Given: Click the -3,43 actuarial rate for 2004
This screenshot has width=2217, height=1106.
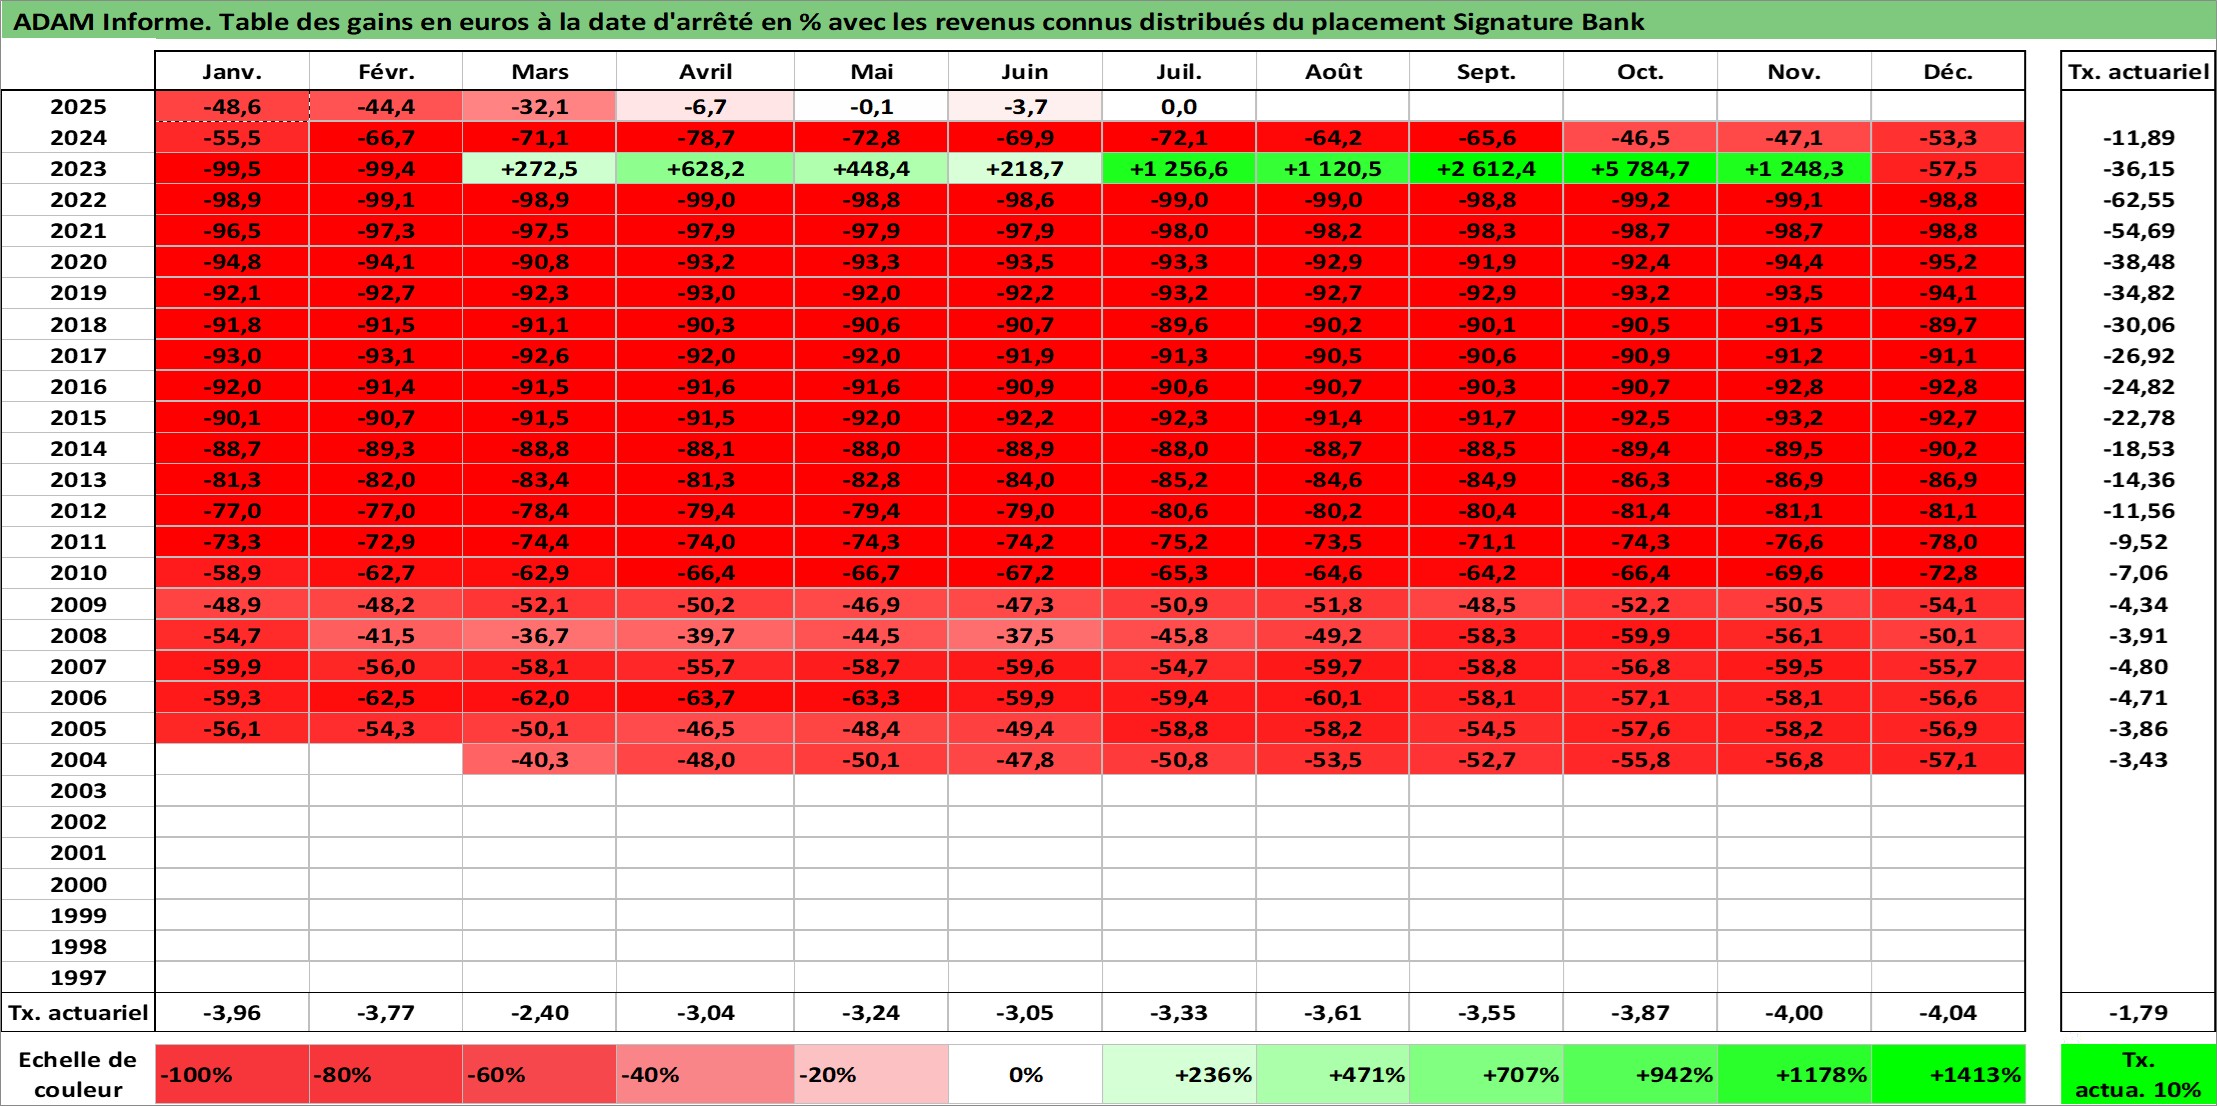Looking at the screenshot, I should pos(2138,760).
